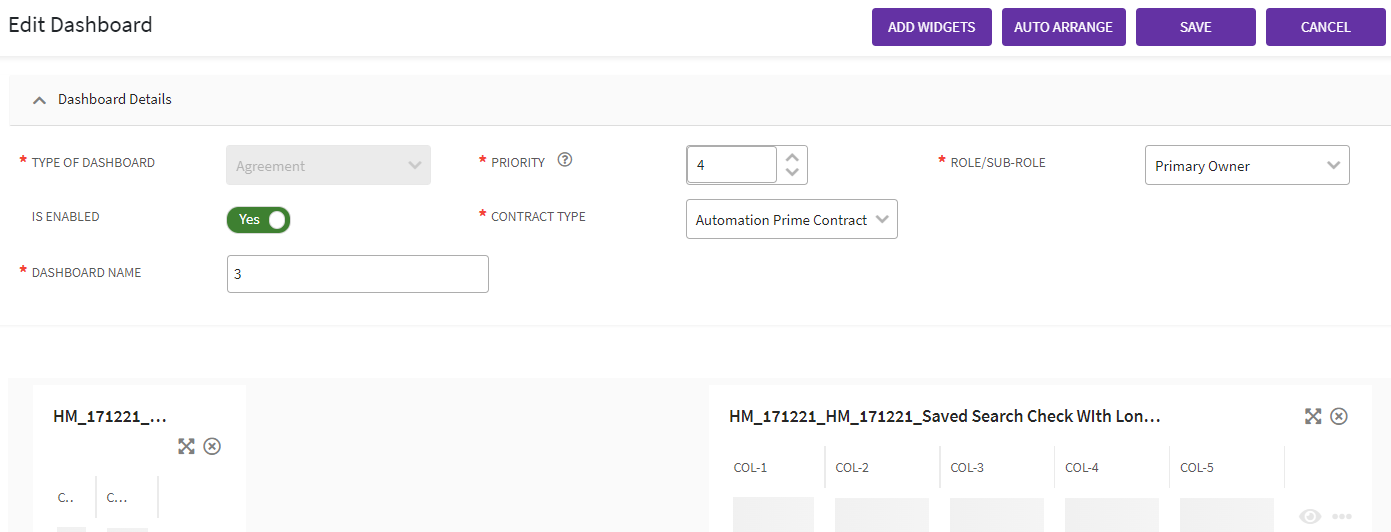Image resolution: width=1391 pixels, height=532 pixels.
Task: Click the Add Widgets button
Action: (x=931, y=27)
